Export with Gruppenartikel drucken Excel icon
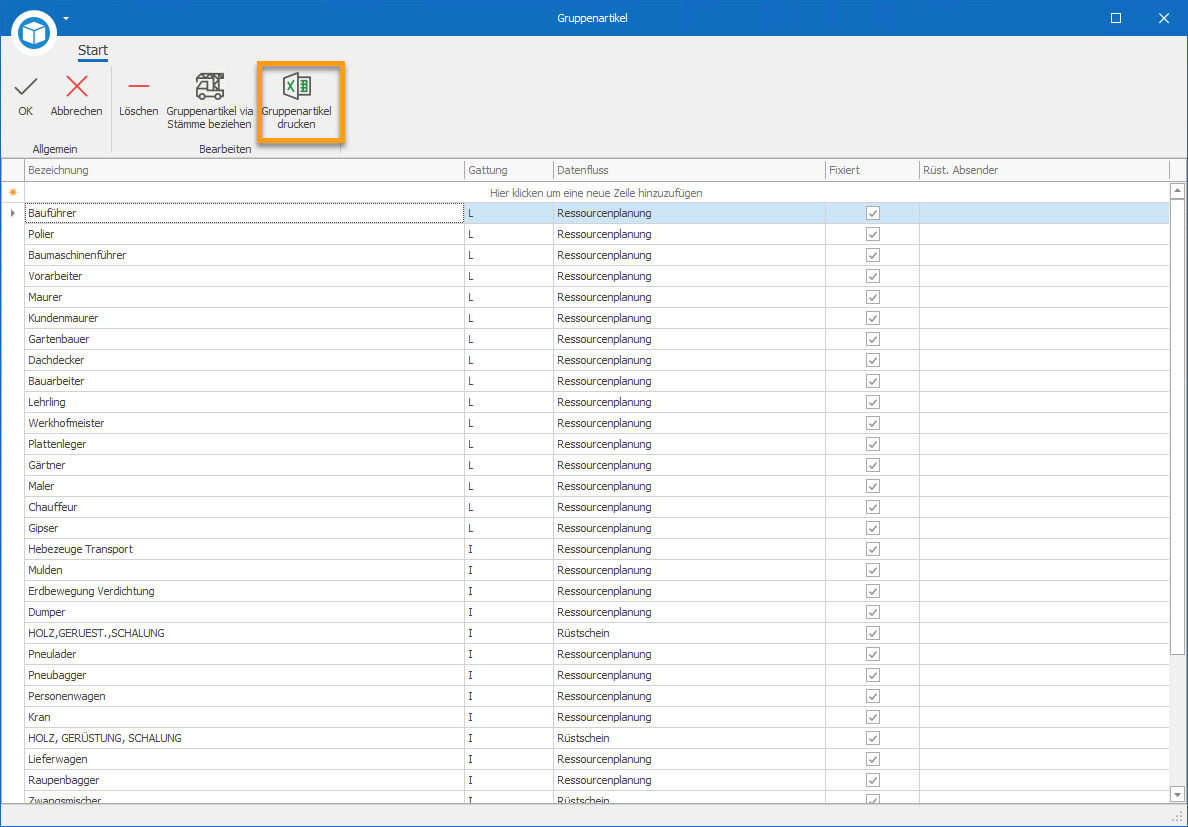This screenshot has width=1188, height=827. point(296,86)
